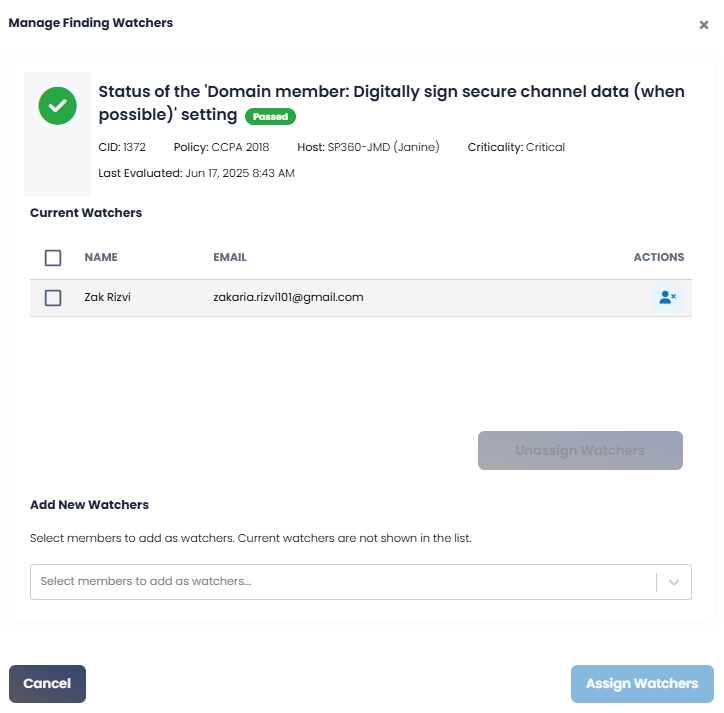This screenshot has width=724, height=713.
Task: Sort by the NAME column header
Action: [101, 257]
